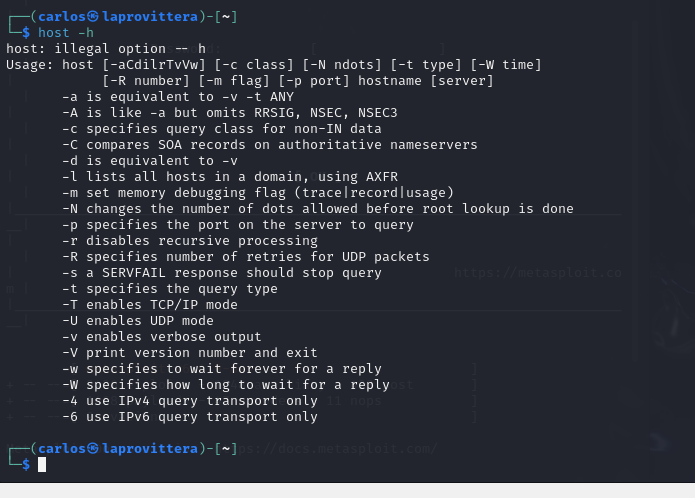Click the '-V print version number' line
Image resolution: width=695 pixels, height=498 pixels.
tap(190, 353)
